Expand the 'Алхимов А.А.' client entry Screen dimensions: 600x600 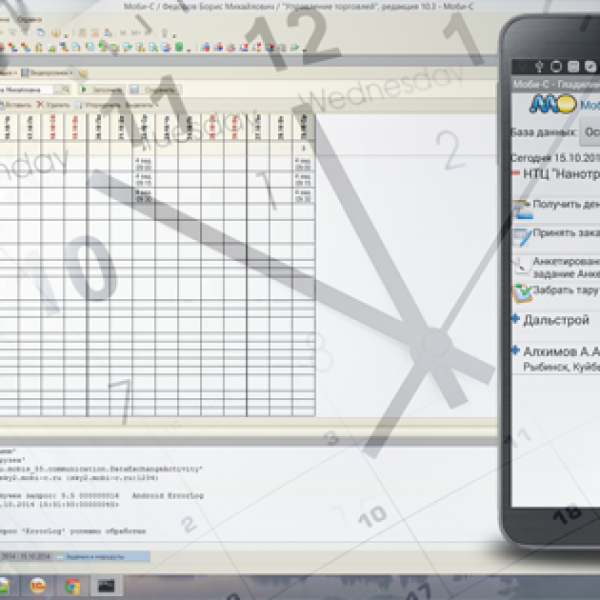tap(515, 350)
